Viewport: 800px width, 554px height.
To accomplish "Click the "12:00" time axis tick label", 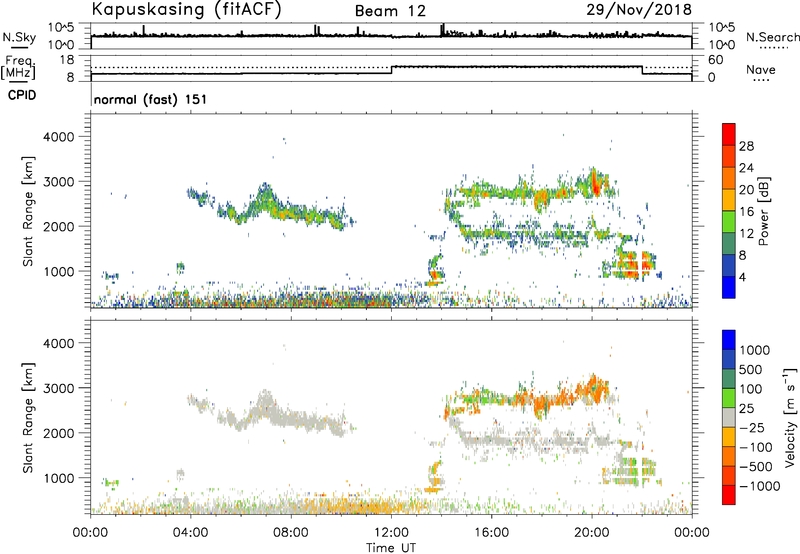I will coord(391,533).
